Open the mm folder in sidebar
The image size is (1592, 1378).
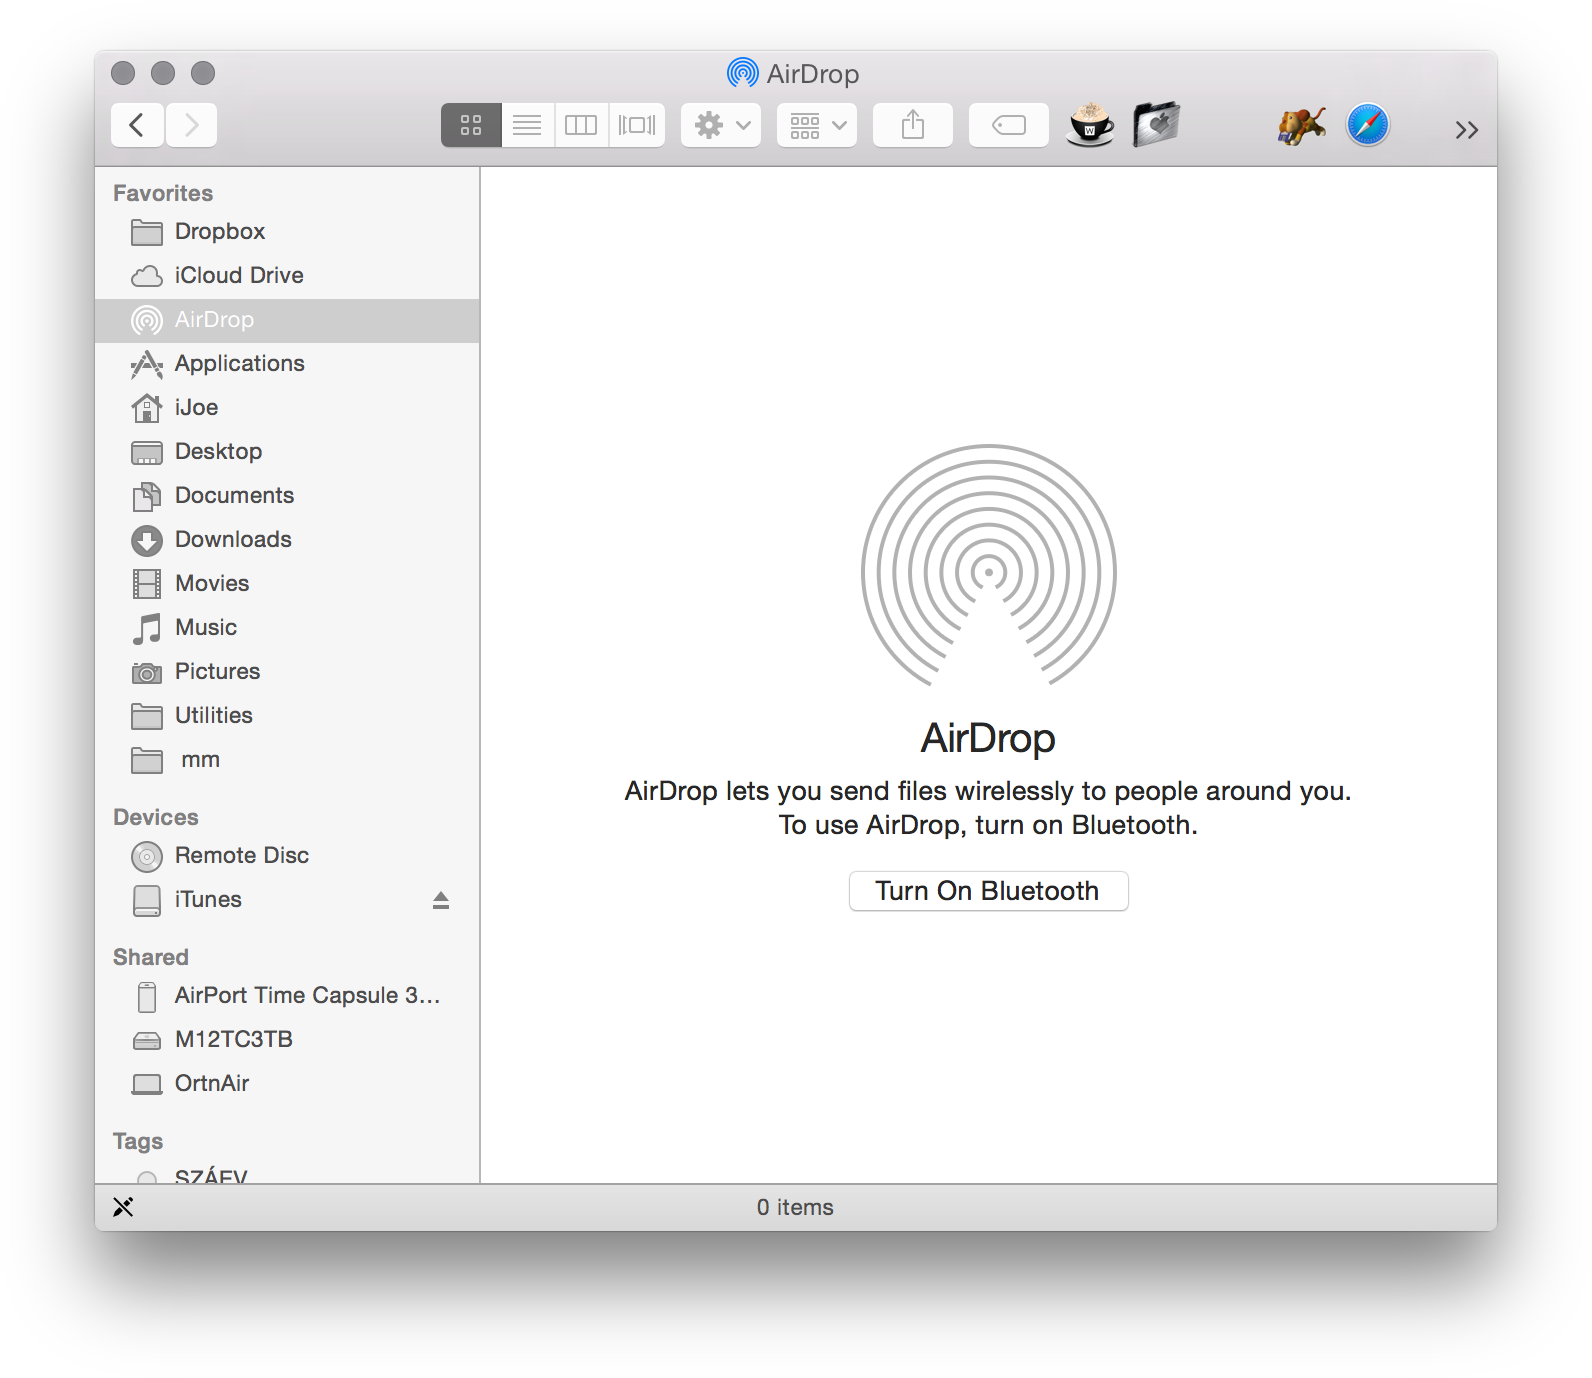pos(287,760)
